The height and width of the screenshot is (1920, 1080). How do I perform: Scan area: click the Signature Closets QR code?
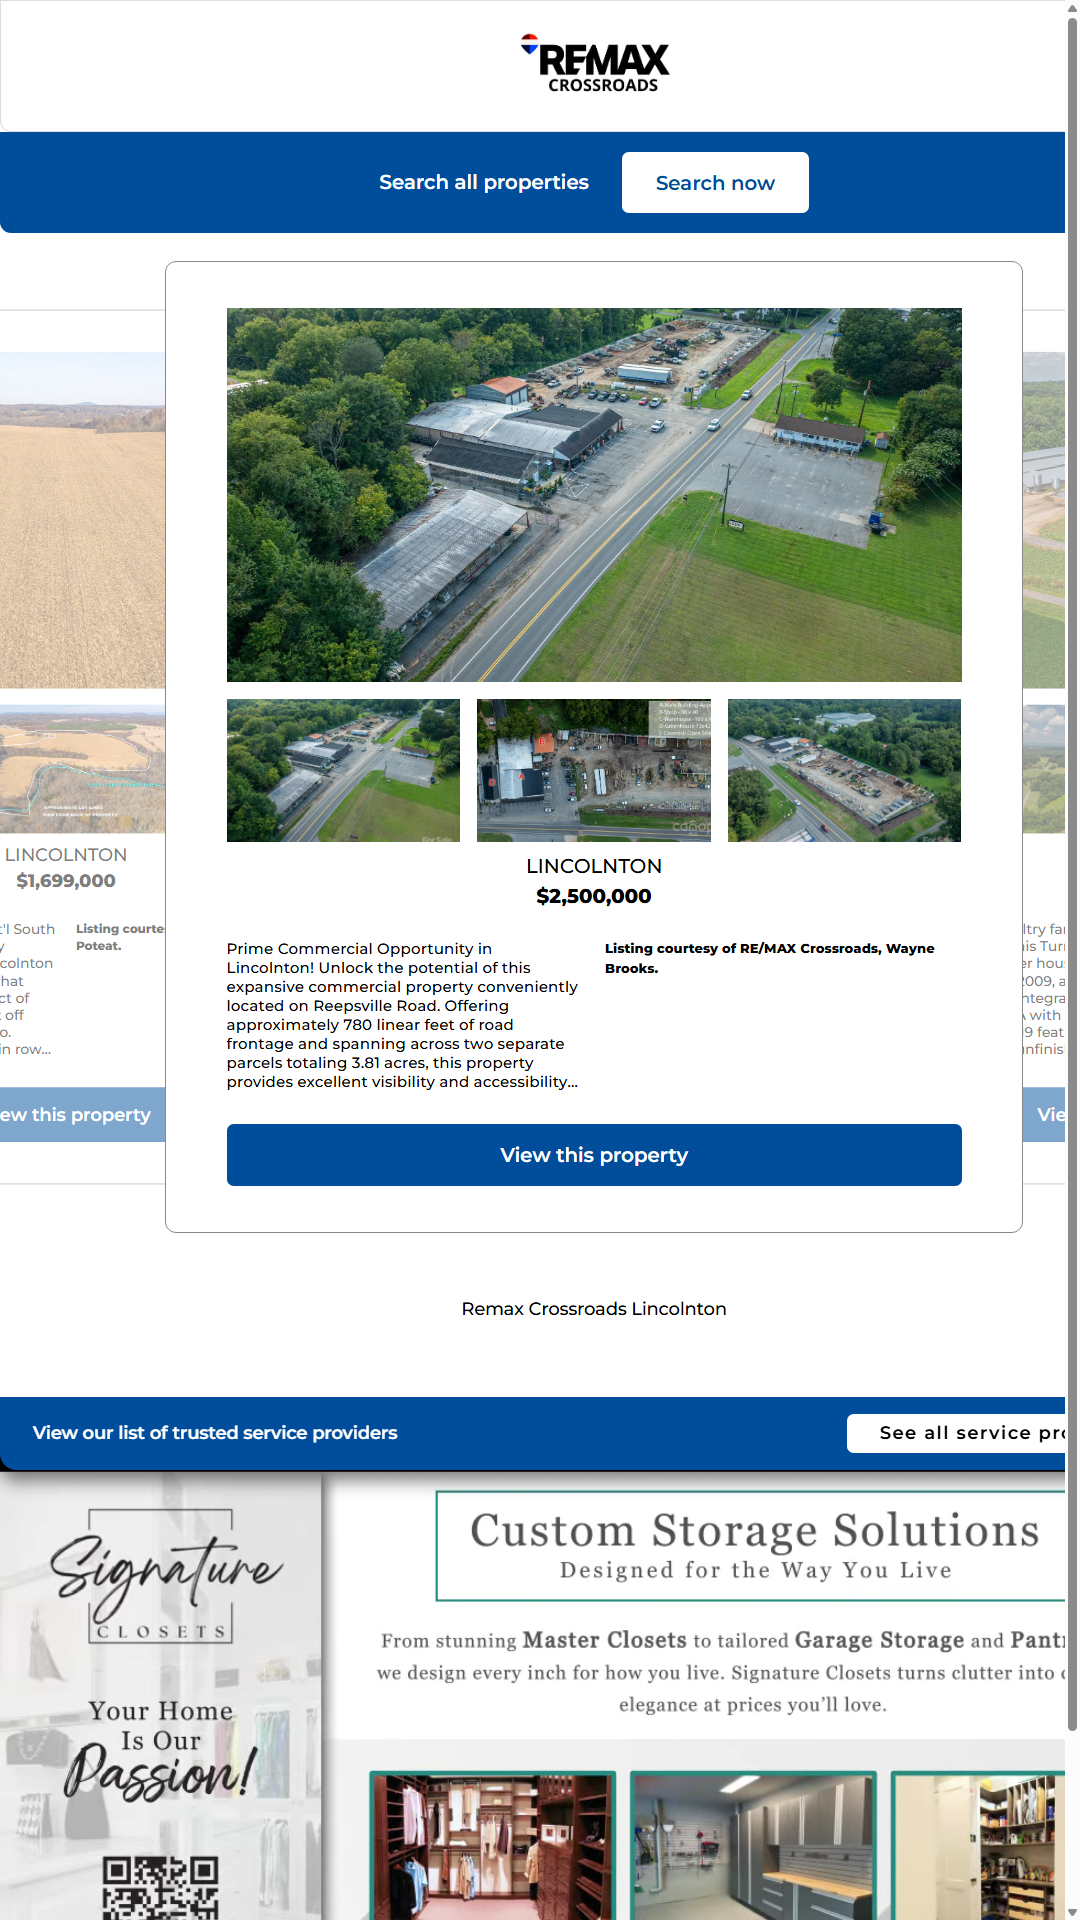coord(160,1888)
